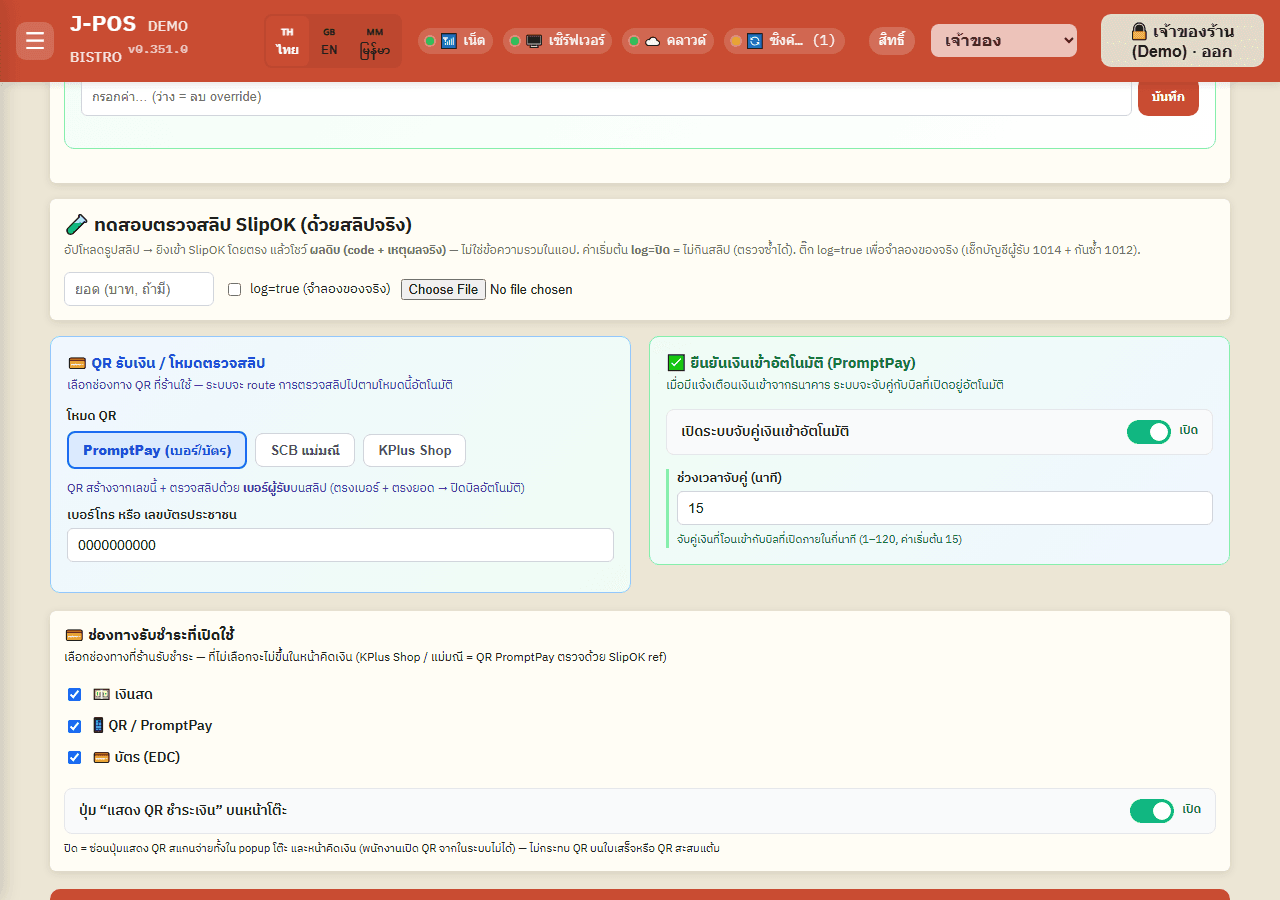This screenshot has width=1280, height=900.
Task: Open the hamburger menu icon
Action: (35, 41)
